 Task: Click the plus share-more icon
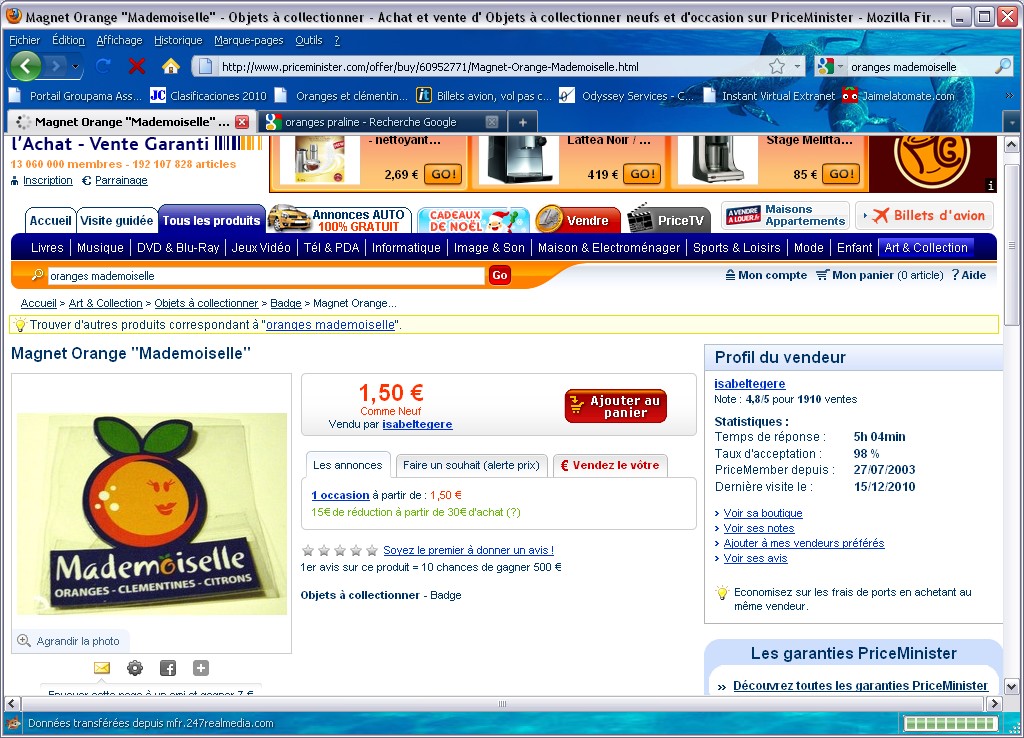(x=200, y=668)
